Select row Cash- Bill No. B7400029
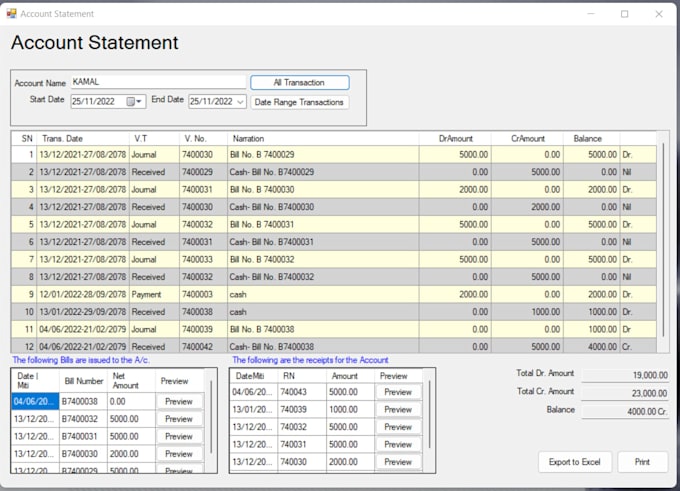 coord(333,172)
